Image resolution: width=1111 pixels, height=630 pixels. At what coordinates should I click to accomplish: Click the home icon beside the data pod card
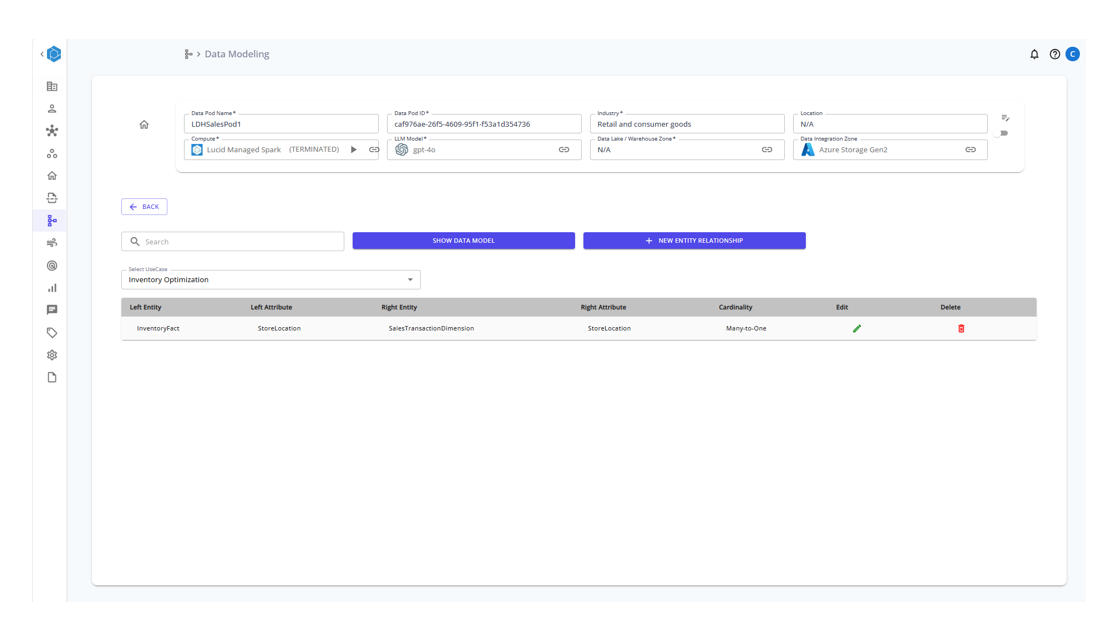click(x=144, y=125)
